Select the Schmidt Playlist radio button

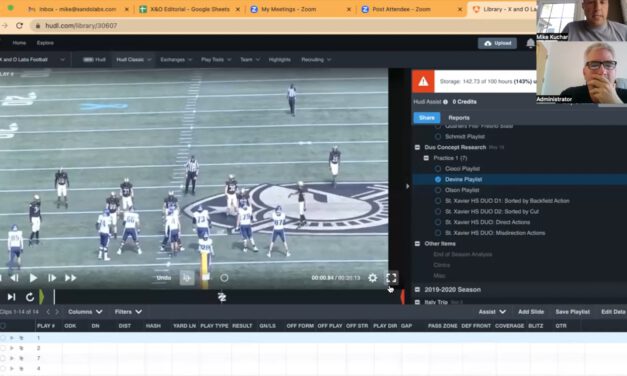(438, 137)
